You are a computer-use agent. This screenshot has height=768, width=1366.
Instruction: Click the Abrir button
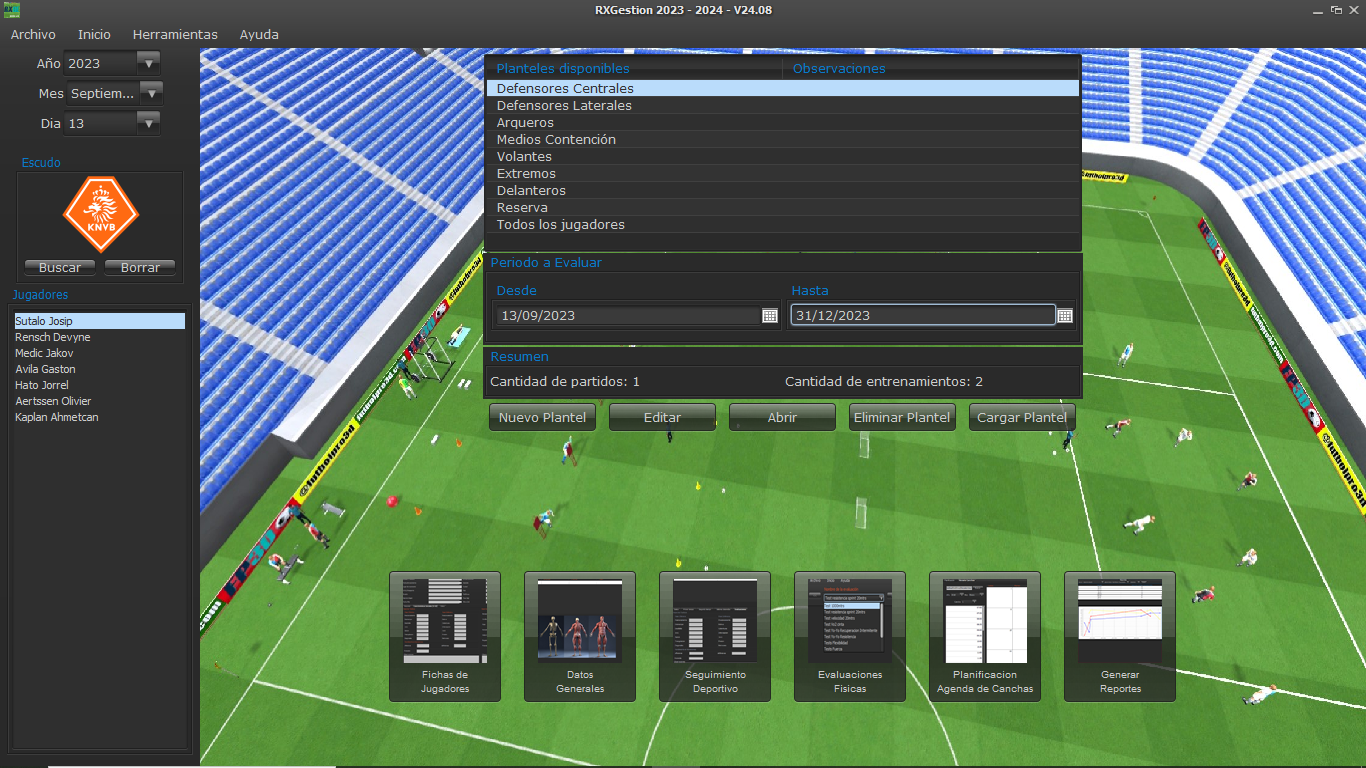pyautogui.click(x=782, y=417)
